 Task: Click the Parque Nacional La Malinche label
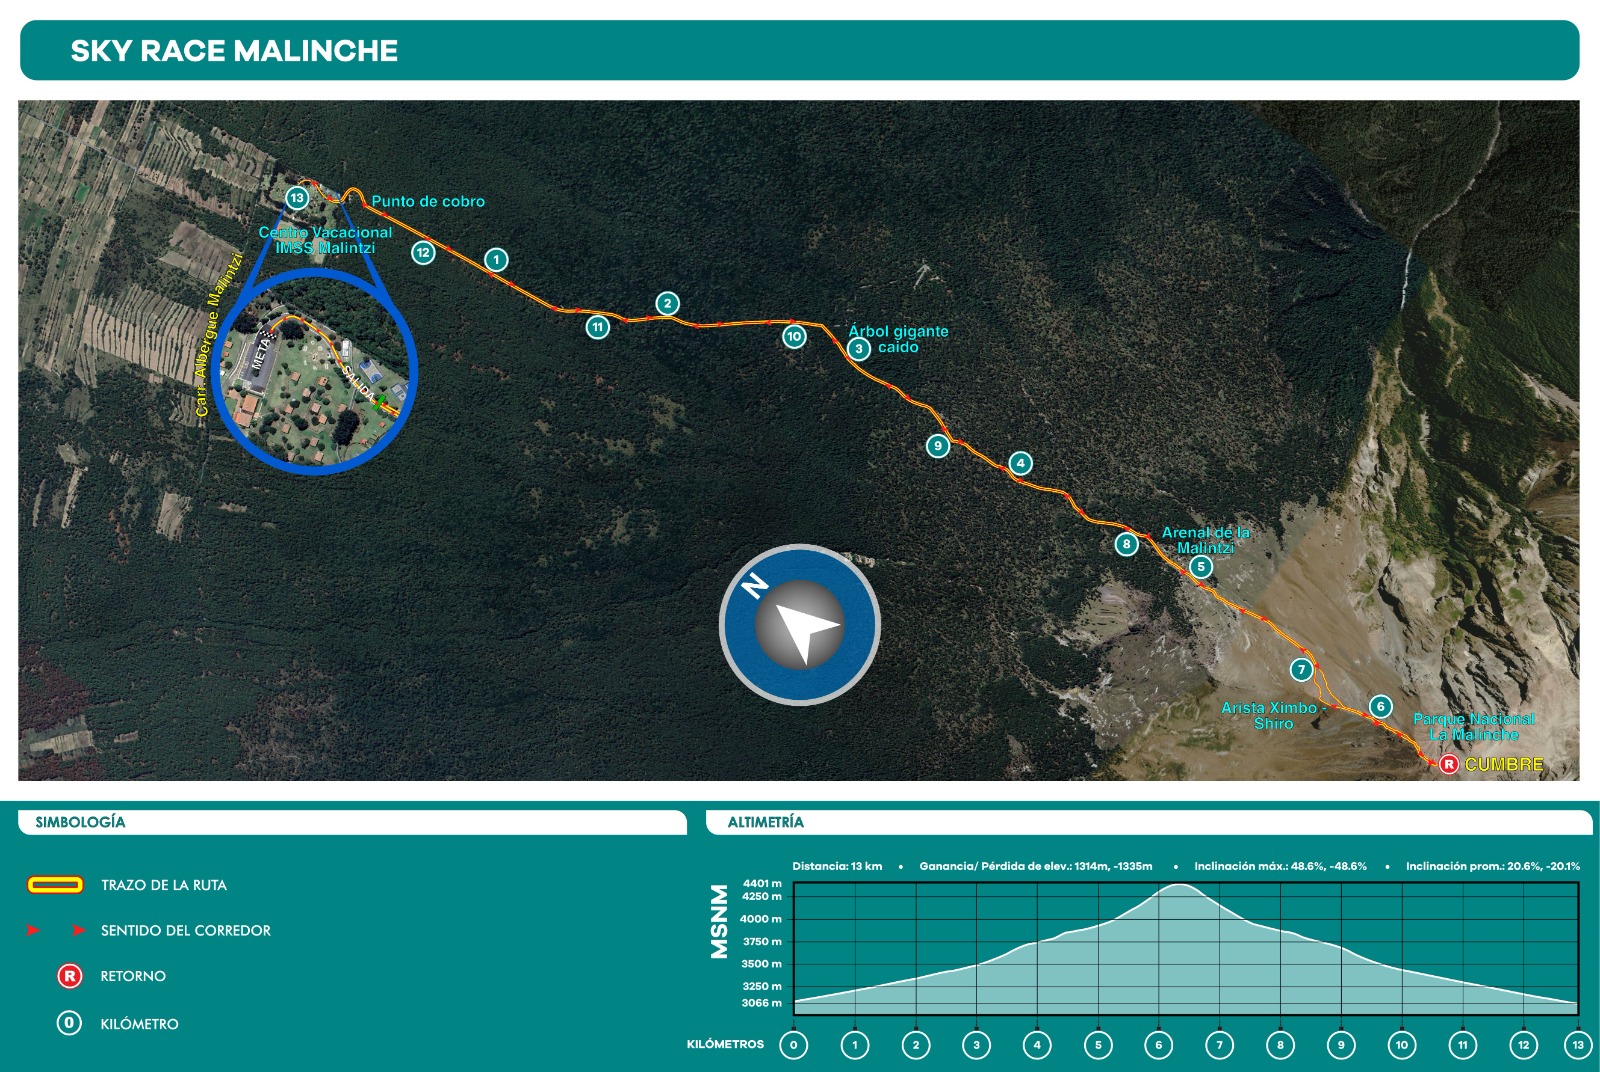pyautogui.click(x=1474, y=726)
